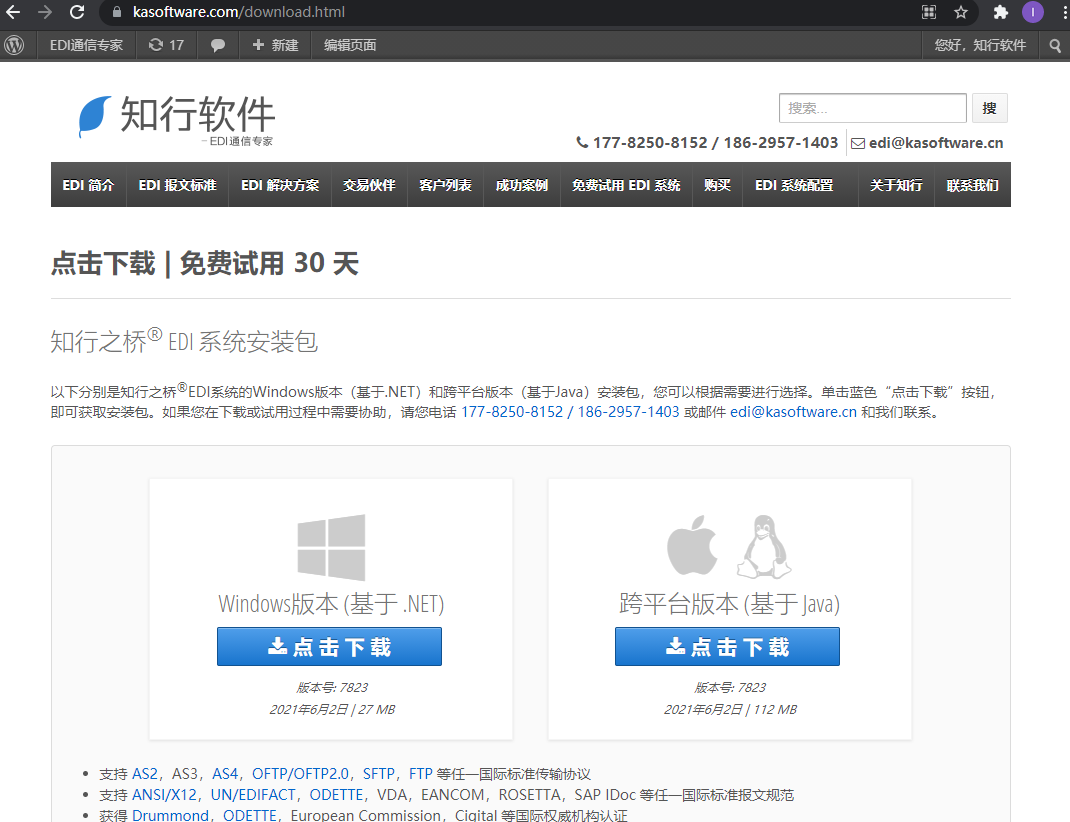The height and width of the screenshot is (822, 1070).
Task: Click the 点击下载 | 免费试用 30 天 heading
Action: tap(205, 263)
